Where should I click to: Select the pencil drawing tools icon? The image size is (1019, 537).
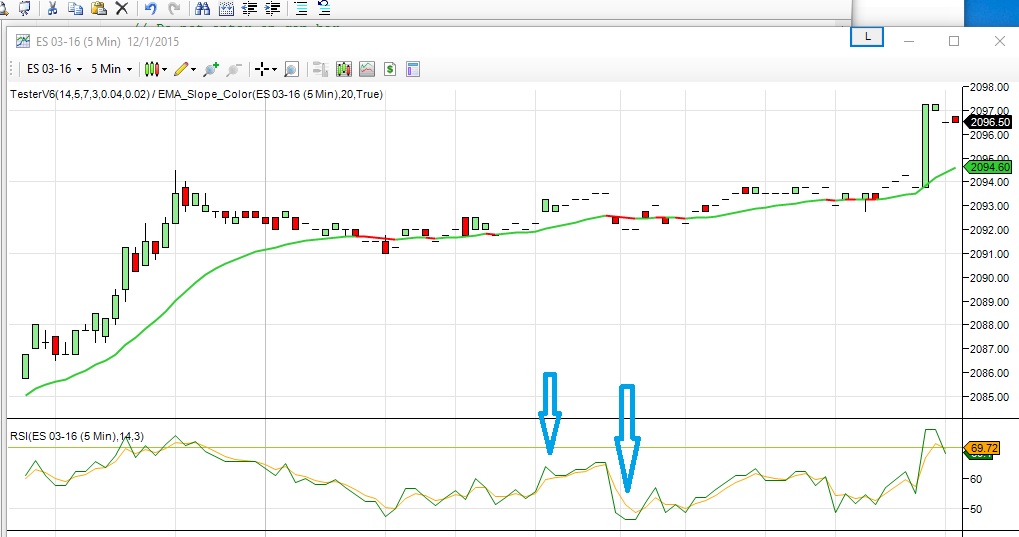(185, 69)
